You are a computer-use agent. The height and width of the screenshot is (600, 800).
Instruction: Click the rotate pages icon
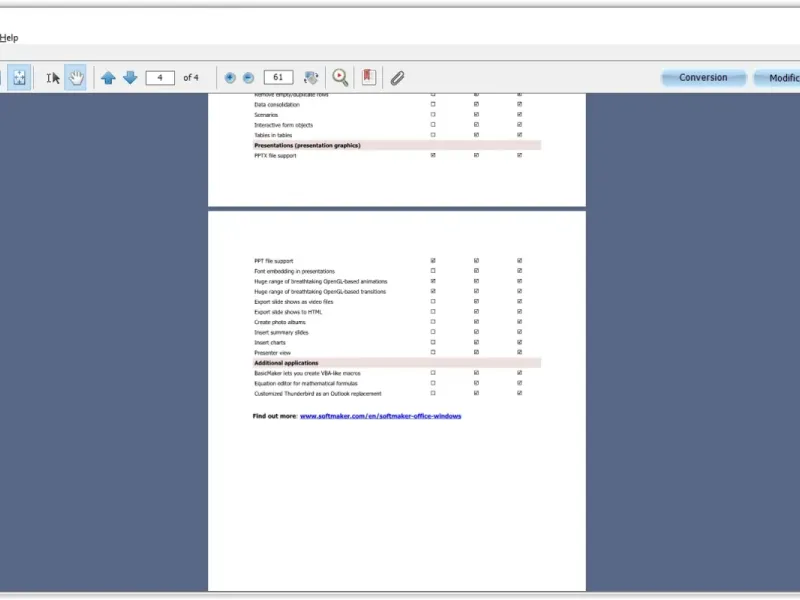[311, 78]
